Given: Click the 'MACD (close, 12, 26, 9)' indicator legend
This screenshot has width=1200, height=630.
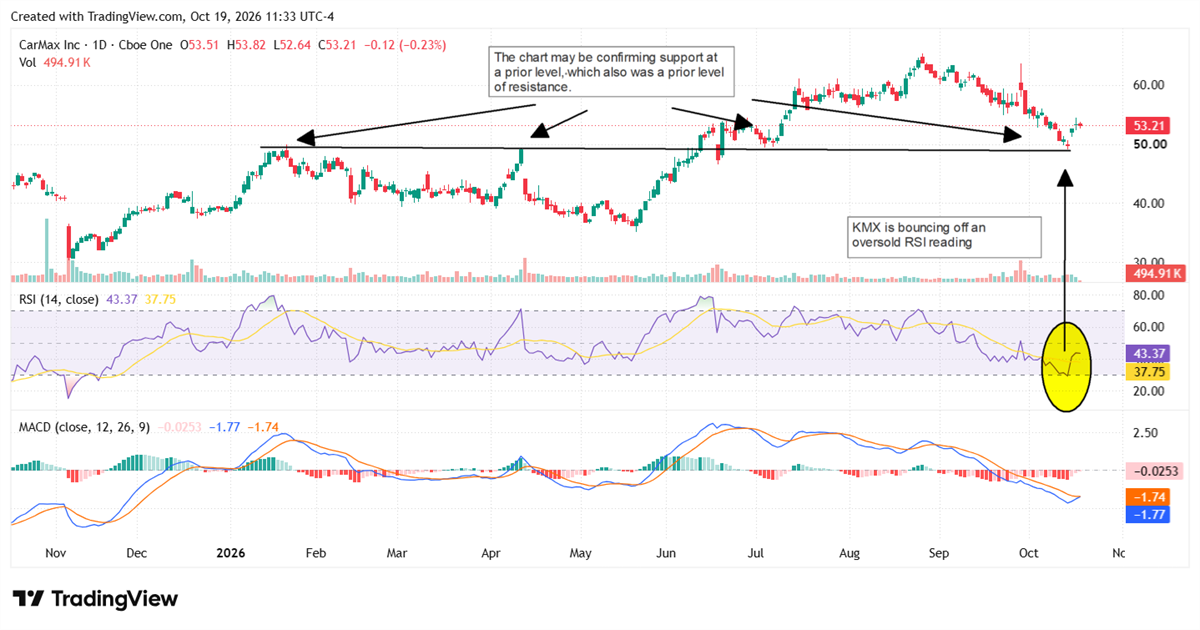Looking at the screenshot, I should [85, 427].
